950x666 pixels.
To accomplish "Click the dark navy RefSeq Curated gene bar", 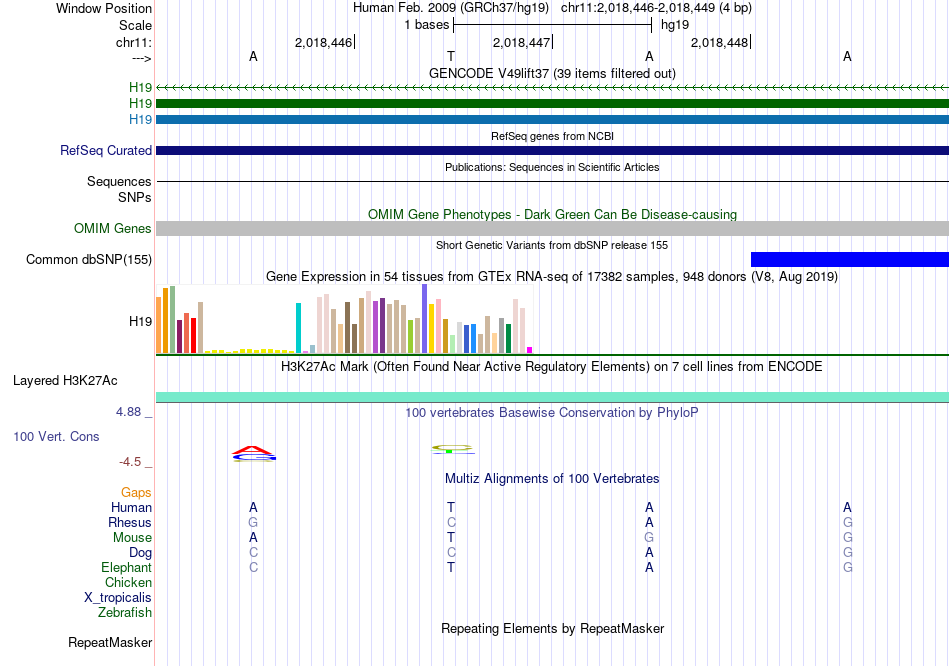I will 552,150.
